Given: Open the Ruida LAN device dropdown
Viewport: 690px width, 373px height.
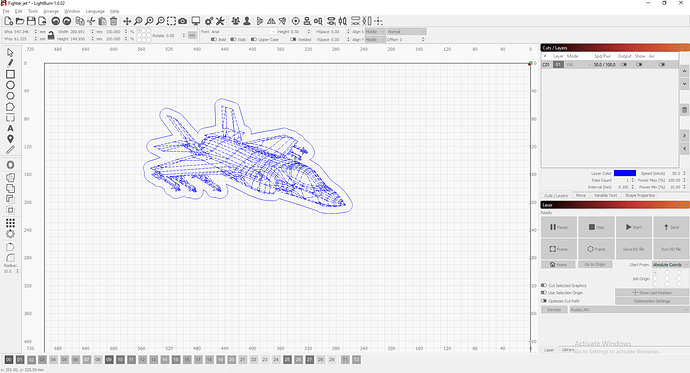Looking at the screenshot, I should point(629,310).
